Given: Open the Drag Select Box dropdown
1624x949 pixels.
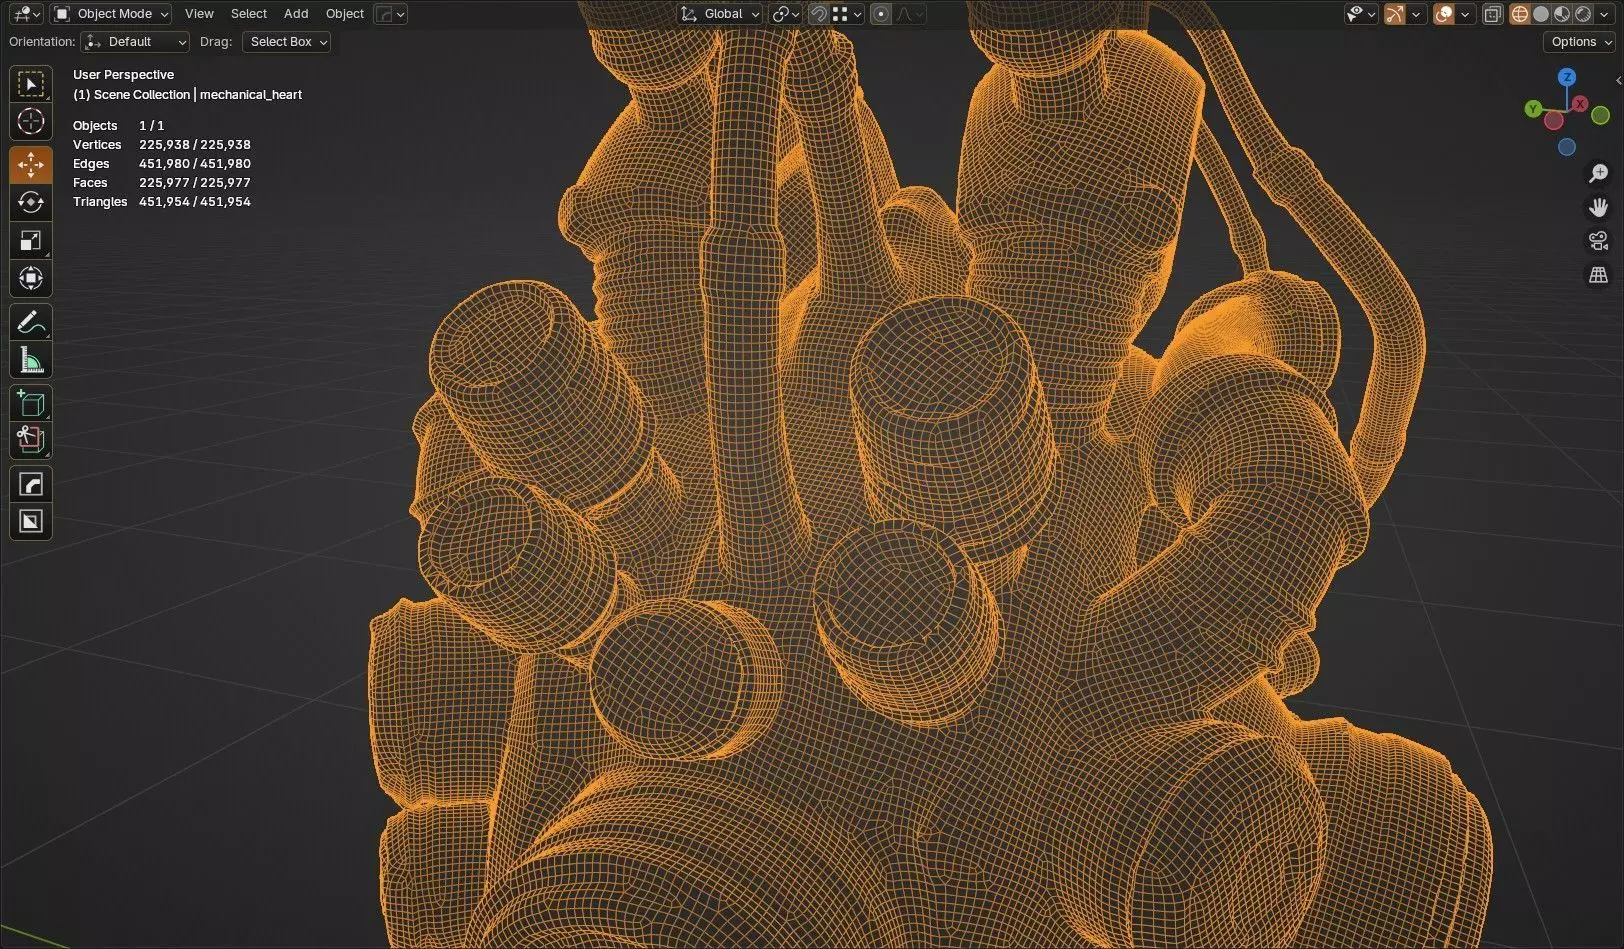Looking at the screenshot, I should [x=286, y=42].
